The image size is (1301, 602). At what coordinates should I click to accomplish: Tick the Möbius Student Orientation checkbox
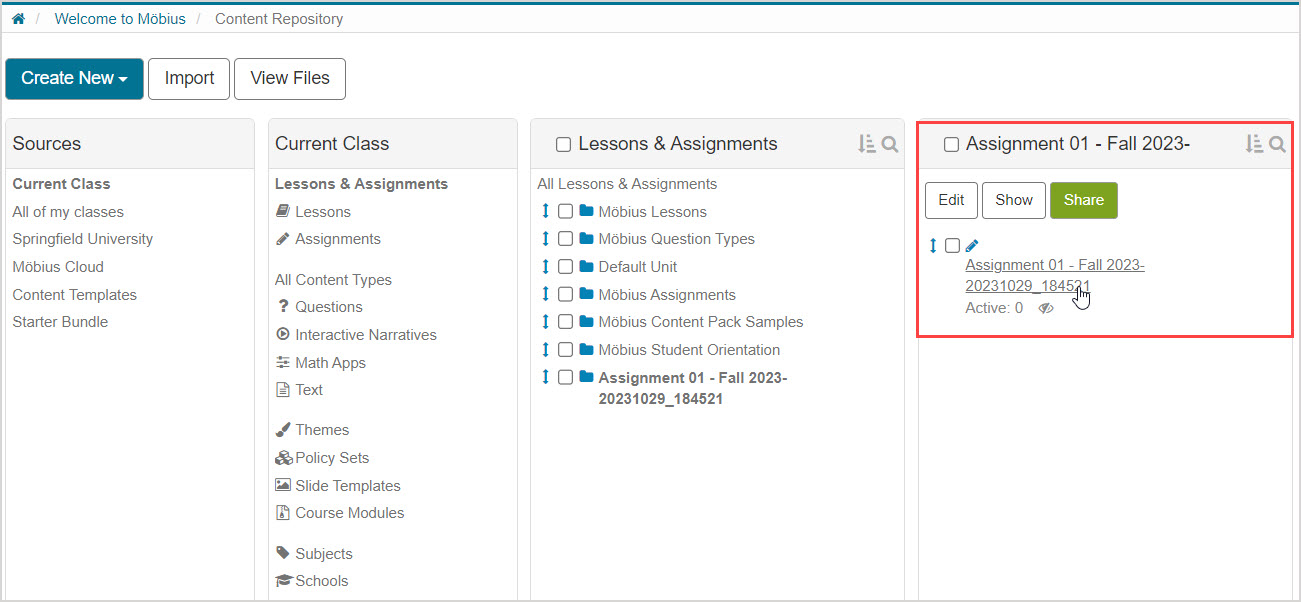tap(566, 350)
